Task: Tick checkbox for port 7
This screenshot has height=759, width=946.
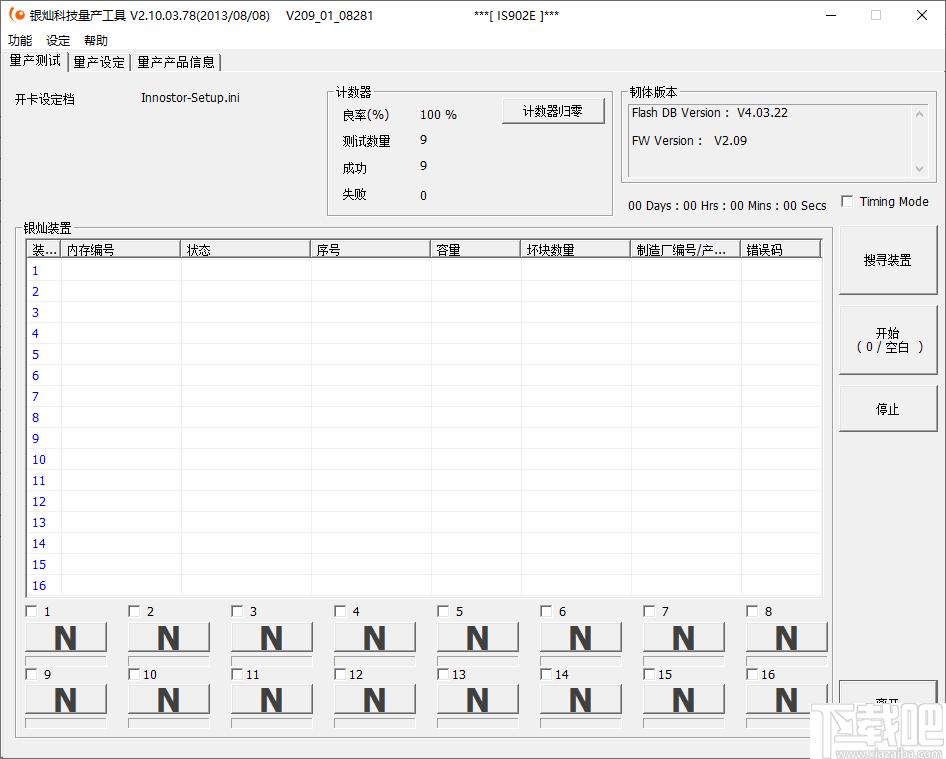Action: (649, 611)
